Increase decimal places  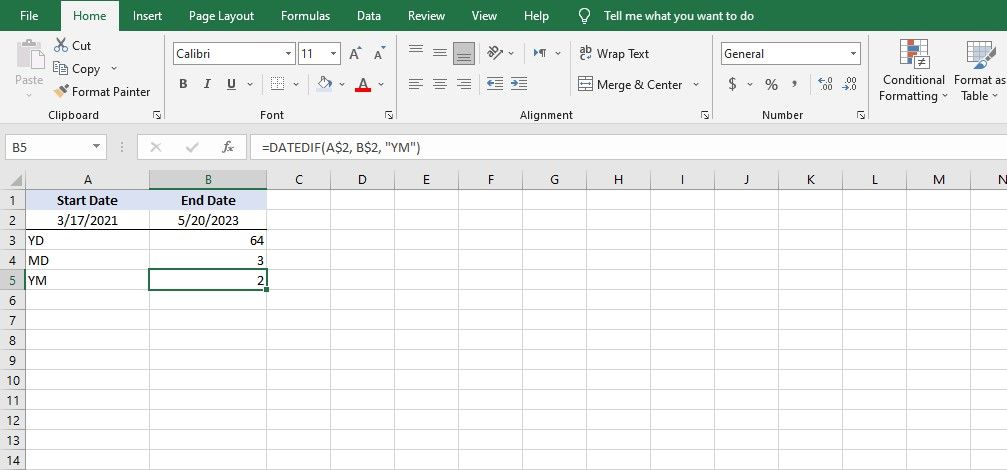click(825, 84)
